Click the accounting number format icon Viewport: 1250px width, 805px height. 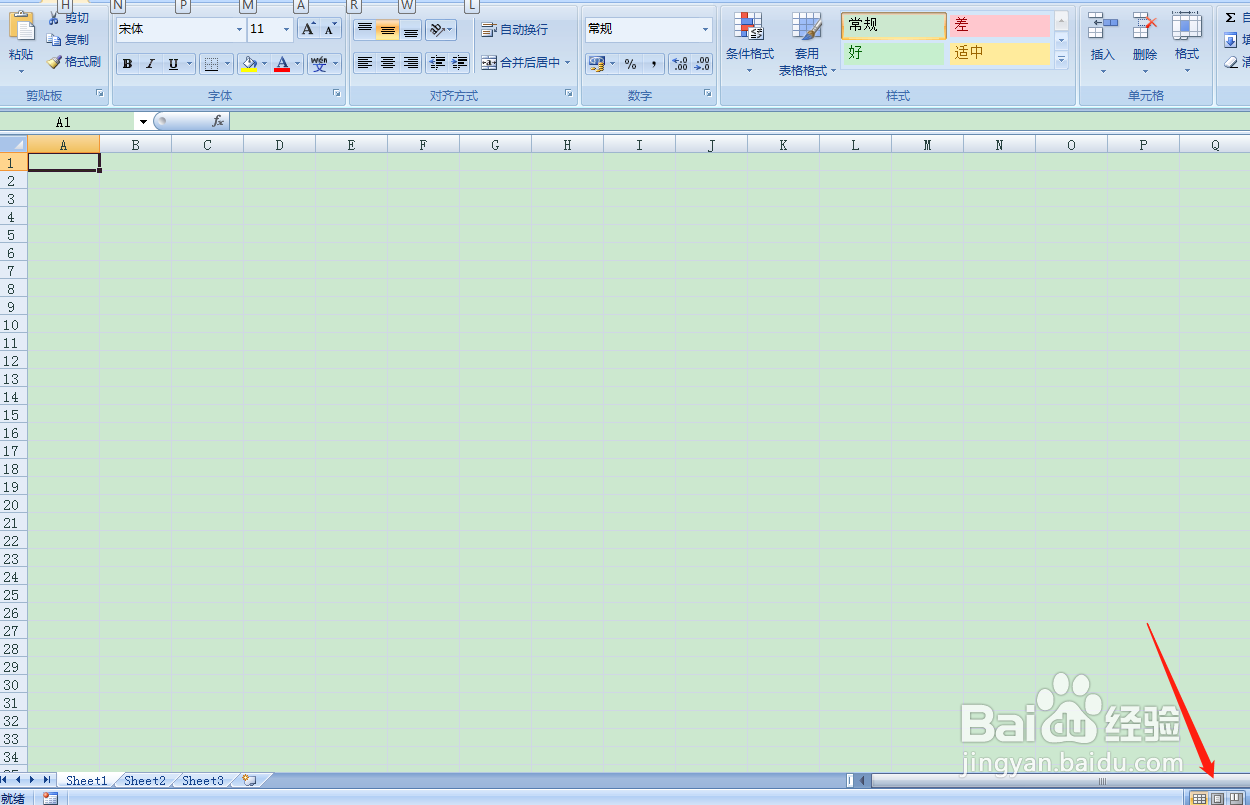point(597,64)
